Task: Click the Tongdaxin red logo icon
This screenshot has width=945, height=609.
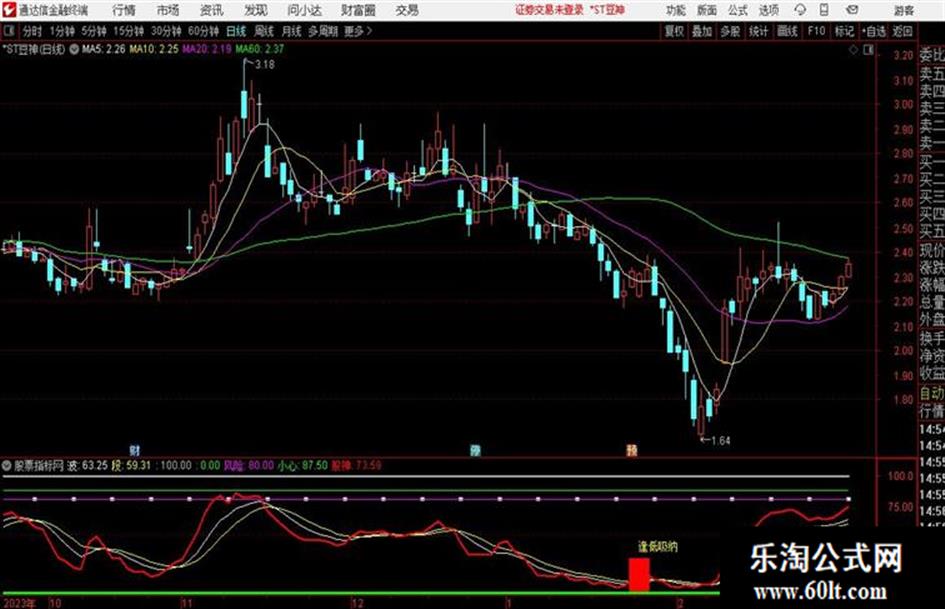Action: (8, 10)
